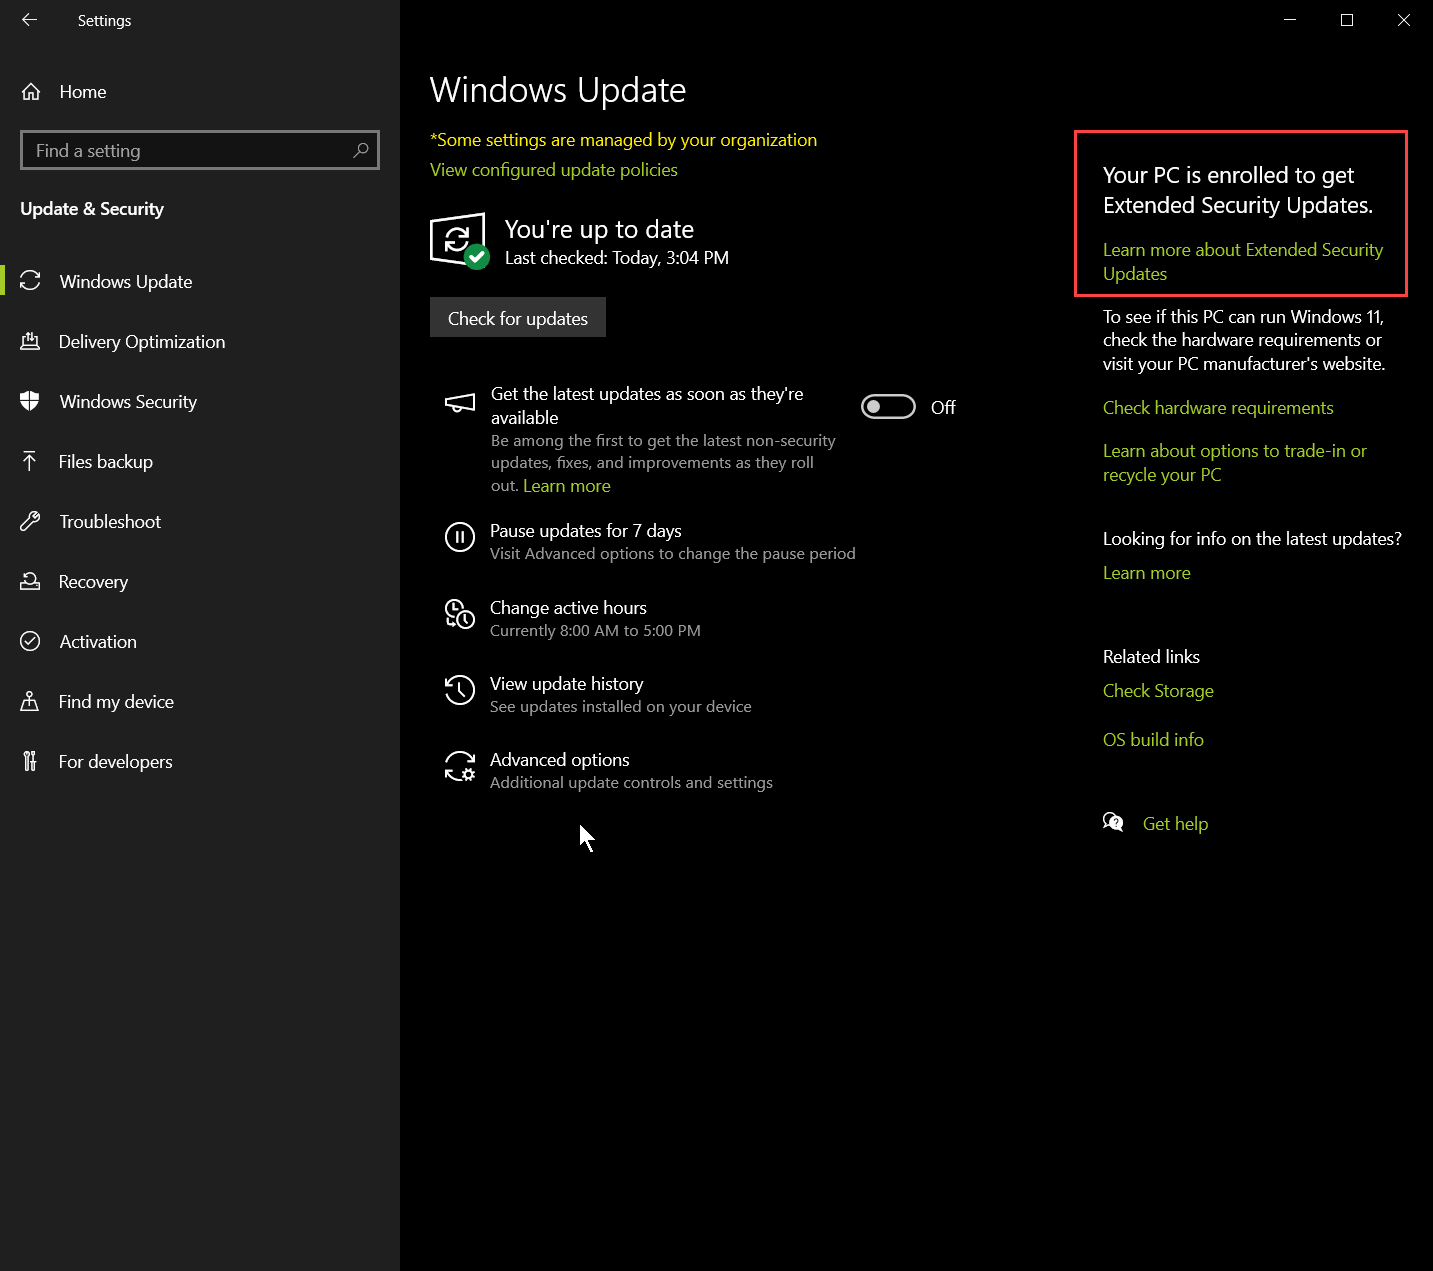Open Delivery Optimization settings page

(x=141, y=342)
